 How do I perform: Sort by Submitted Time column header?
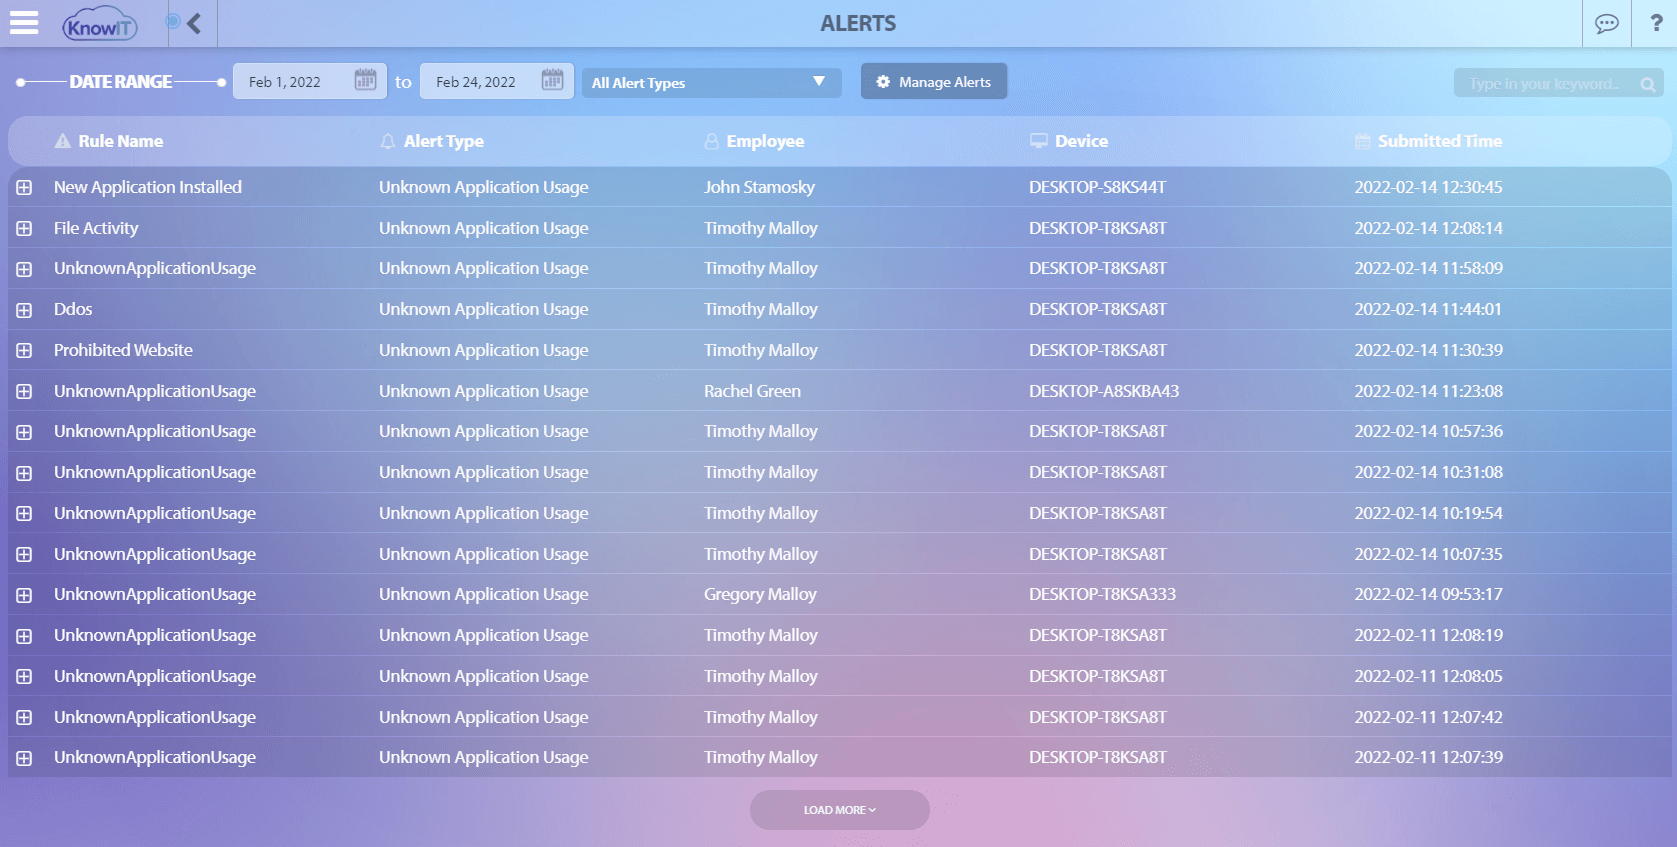(1428, 141)
